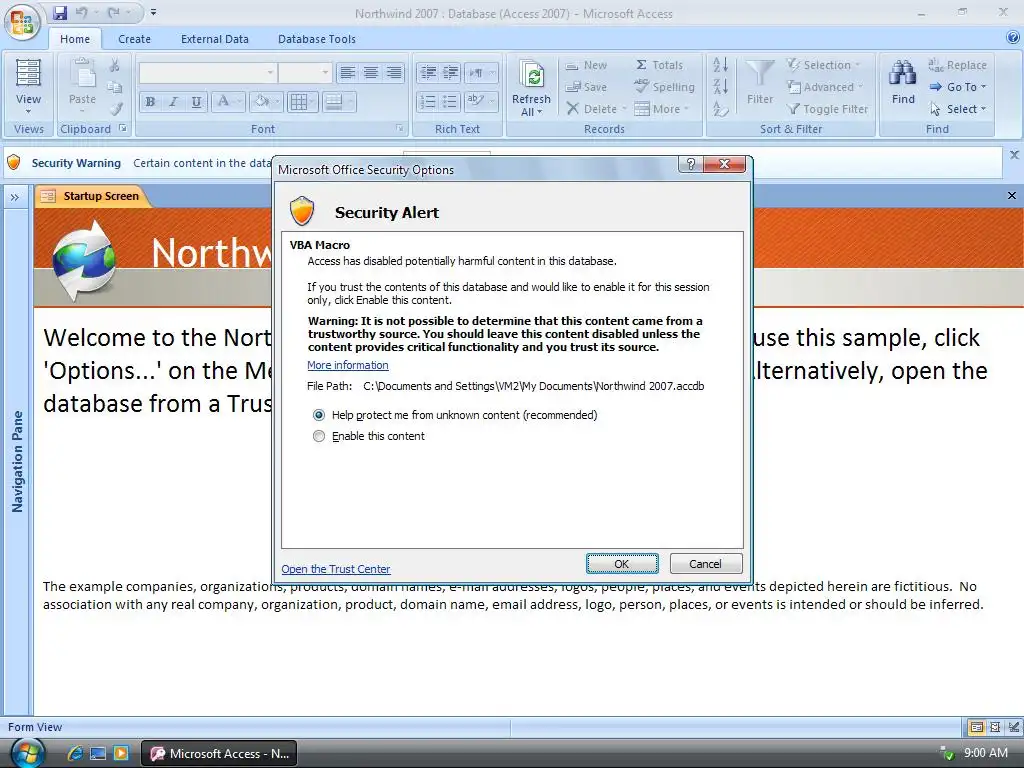This screenshot has height=768, width=1024.
Task: Click the Numbering list icon in Rich Text
Action: [428, 101]
